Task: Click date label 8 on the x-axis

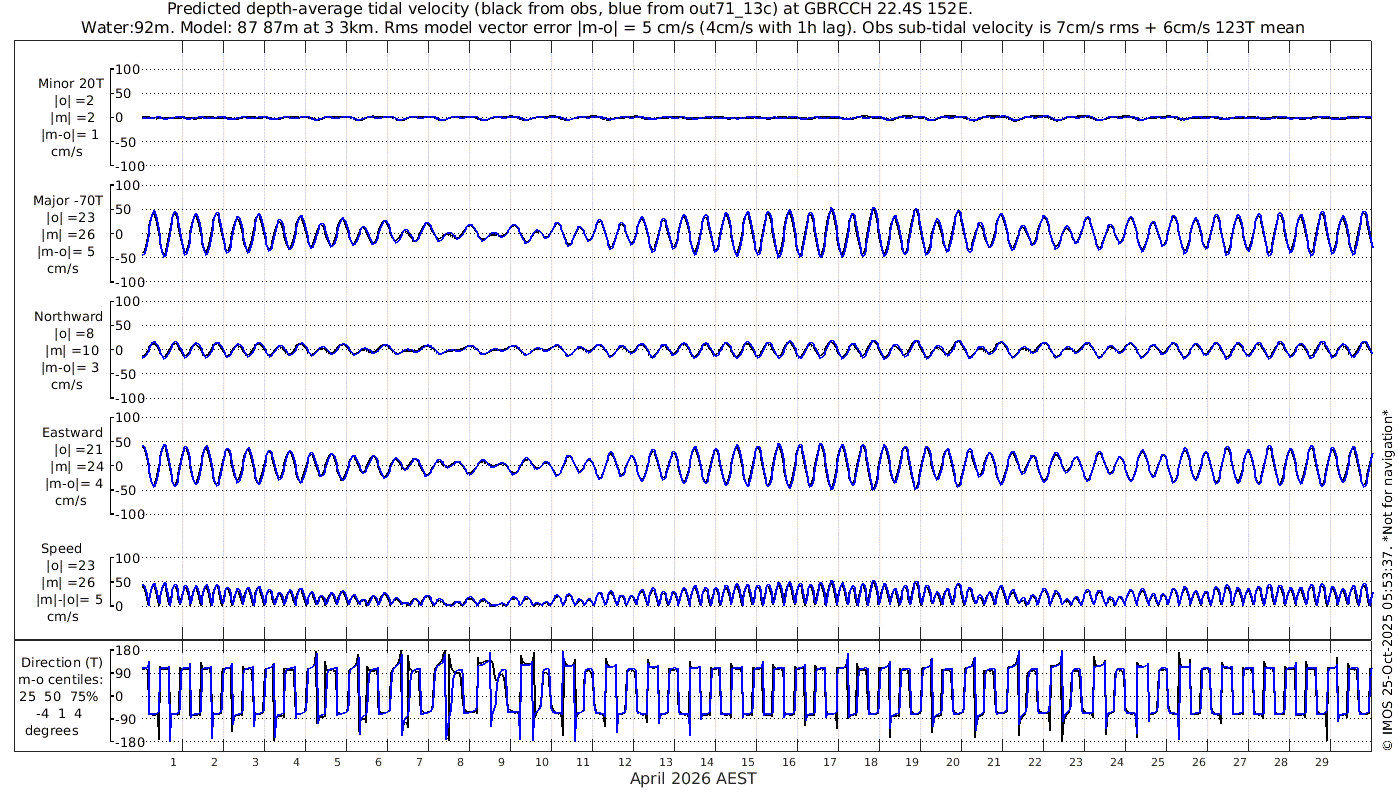Action: [460, 762]
